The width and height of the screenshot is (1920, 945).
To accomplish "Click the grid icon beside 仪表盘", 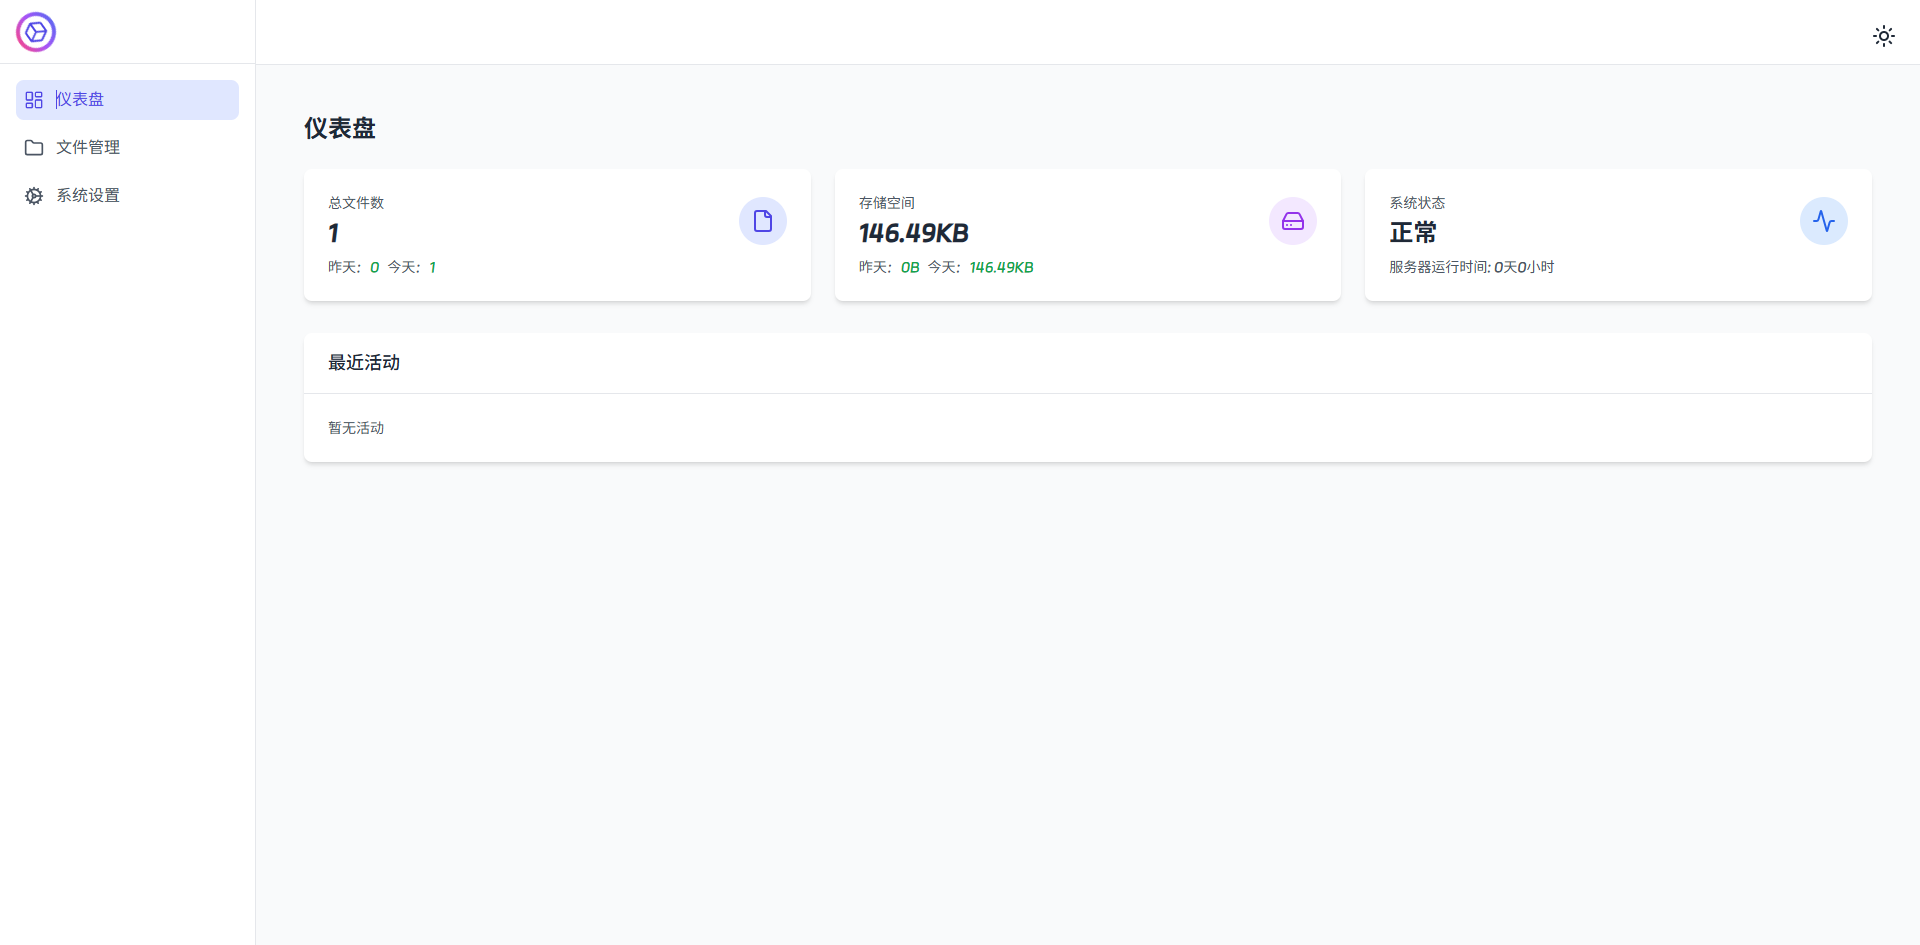I will (34, 100).
